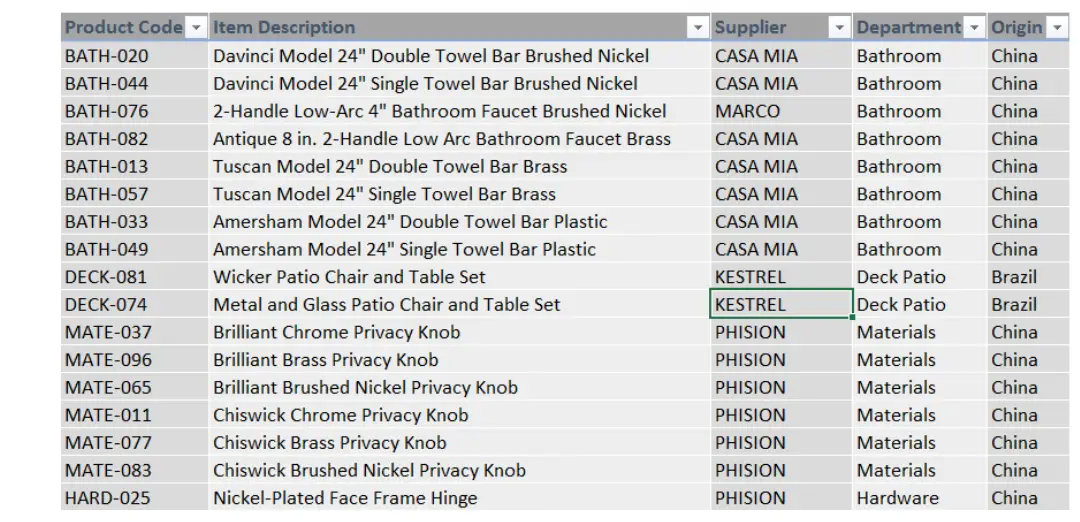
Task: Select the MARCO supplier cell
Action: (781, 111)
